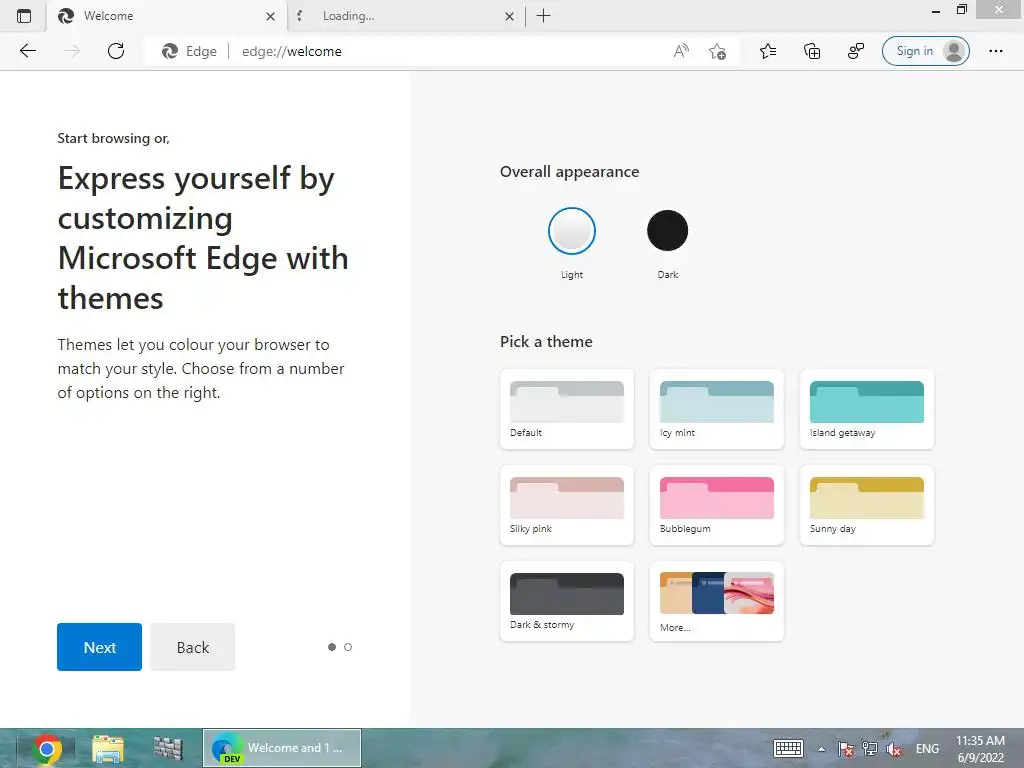Open File Explorer from the taskbar
Image resolution: width=1024 pixels, height=768 pixels.
point(108,748)
